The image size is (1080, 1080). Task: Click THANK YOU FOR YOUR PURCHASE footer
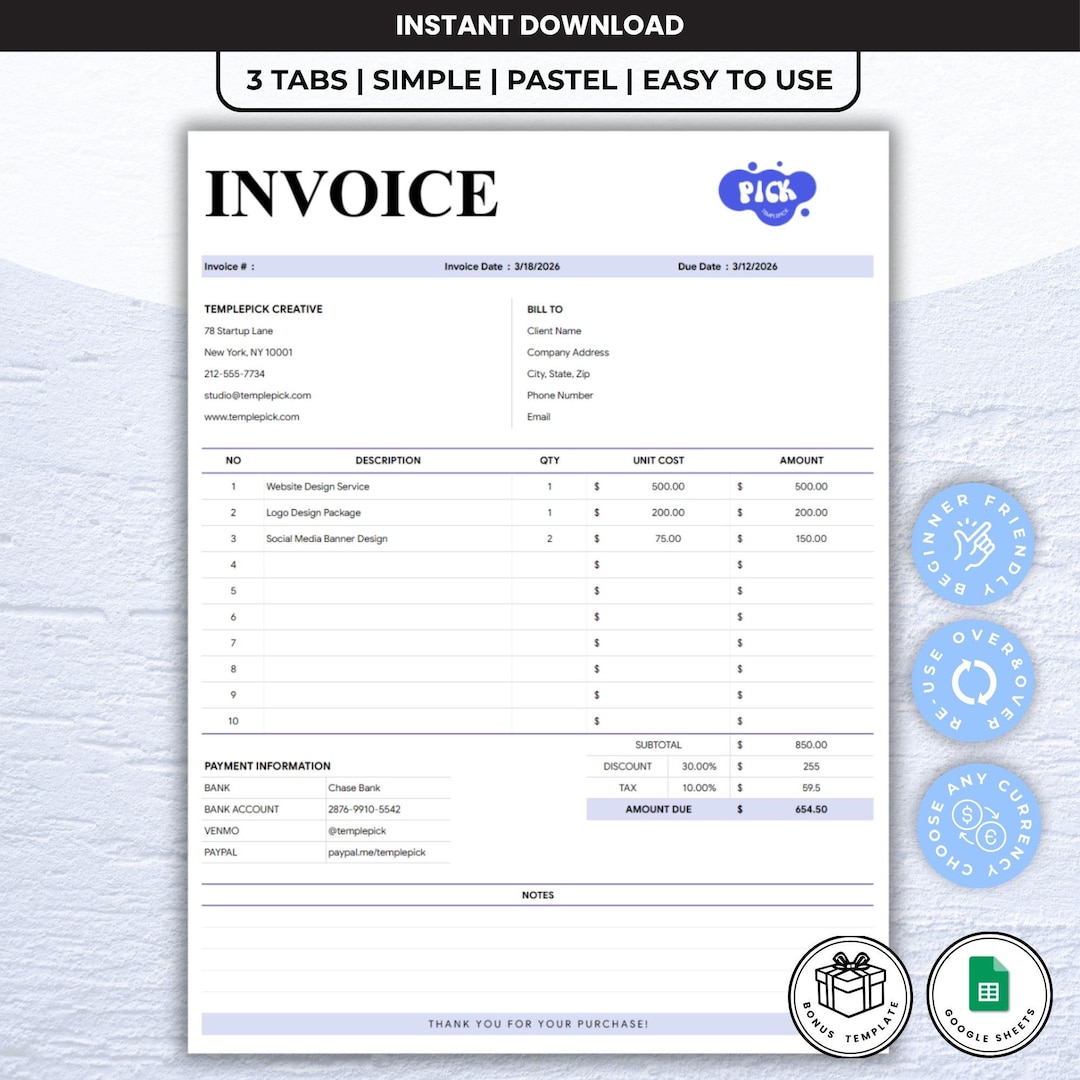pos(538,1024)
